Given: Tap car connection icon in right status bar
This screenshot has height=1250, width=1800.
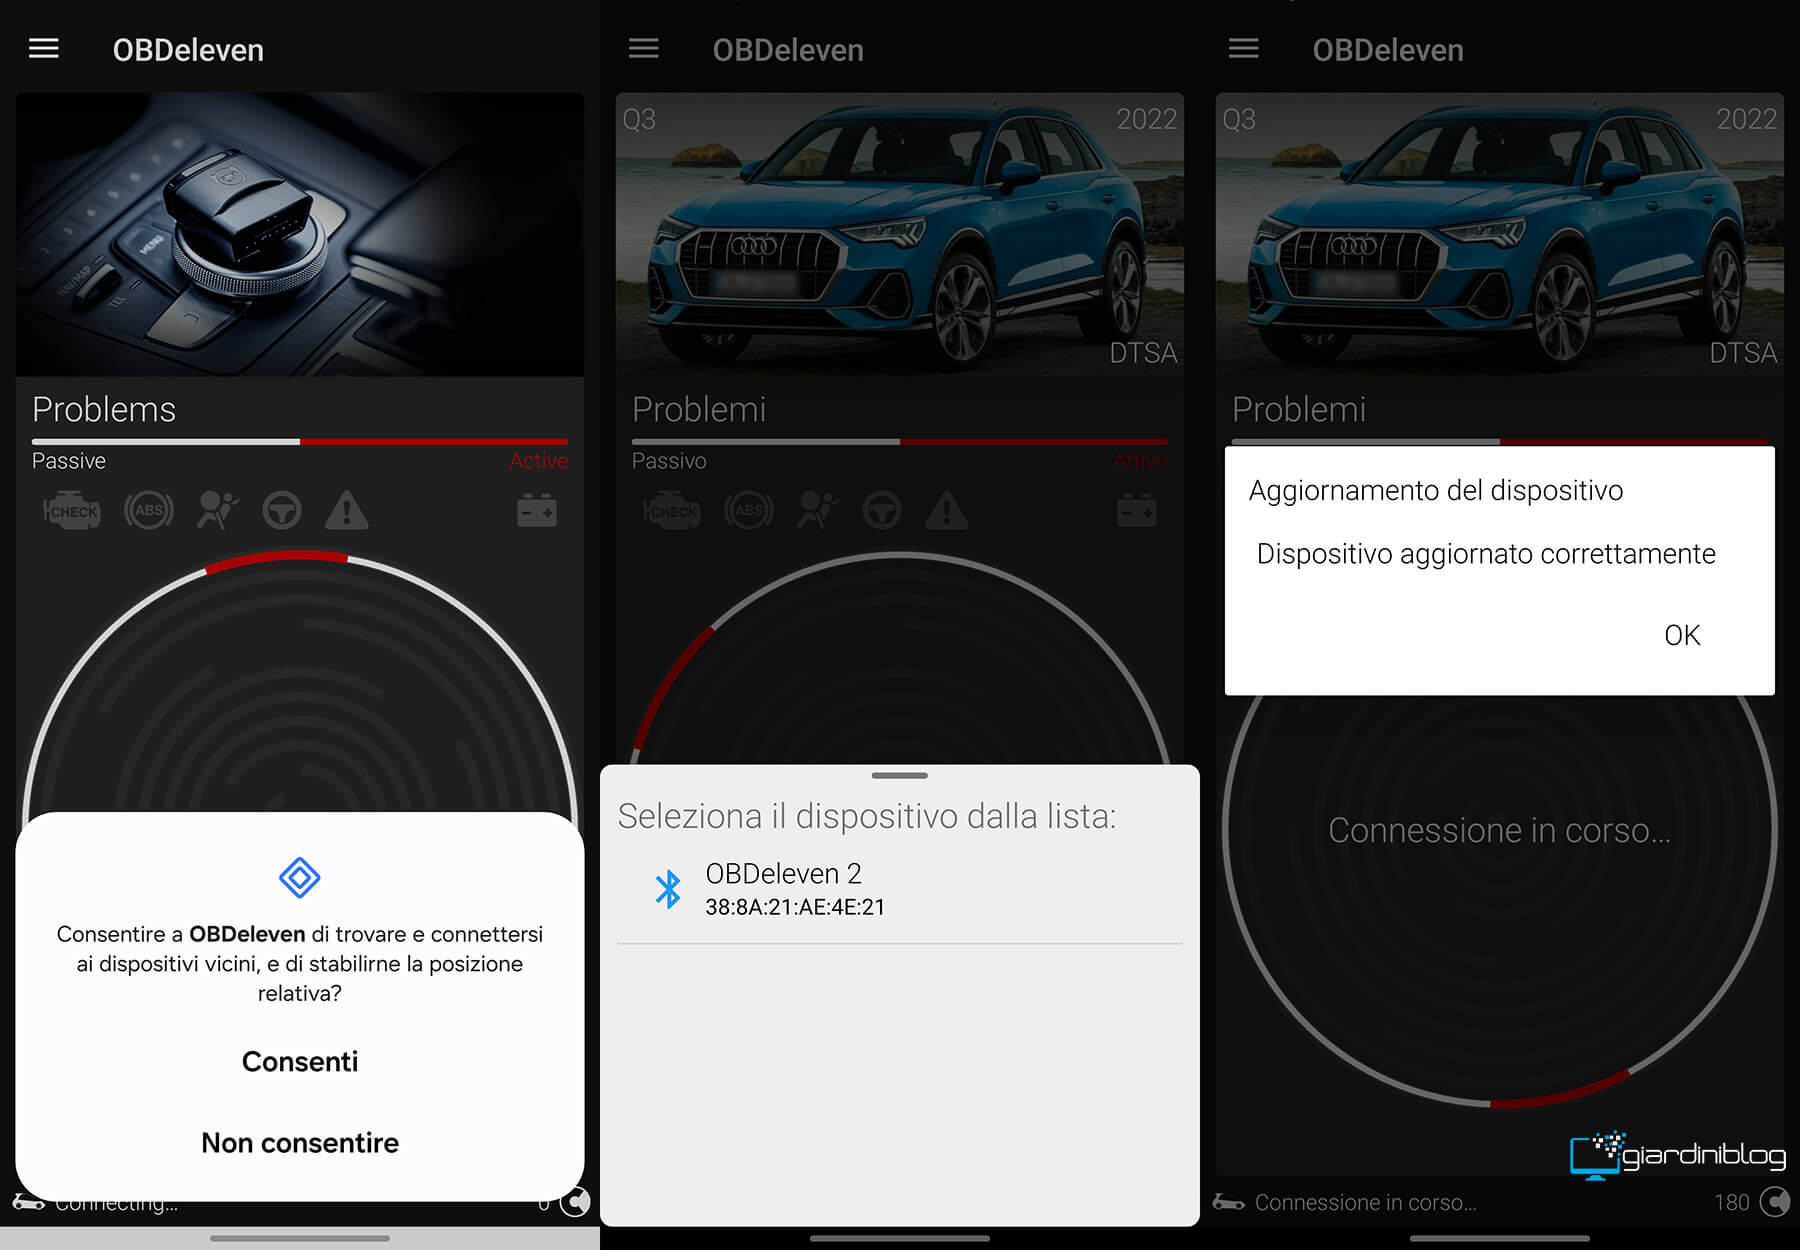Looking at the screenshot, I should [1229, 1202].
